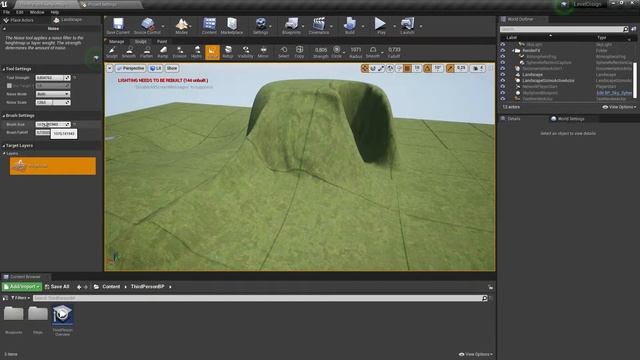Screen dimensions: 640x360
Task: Open the Cinematics toolbar icon
Action: click(x=319, y=26)
